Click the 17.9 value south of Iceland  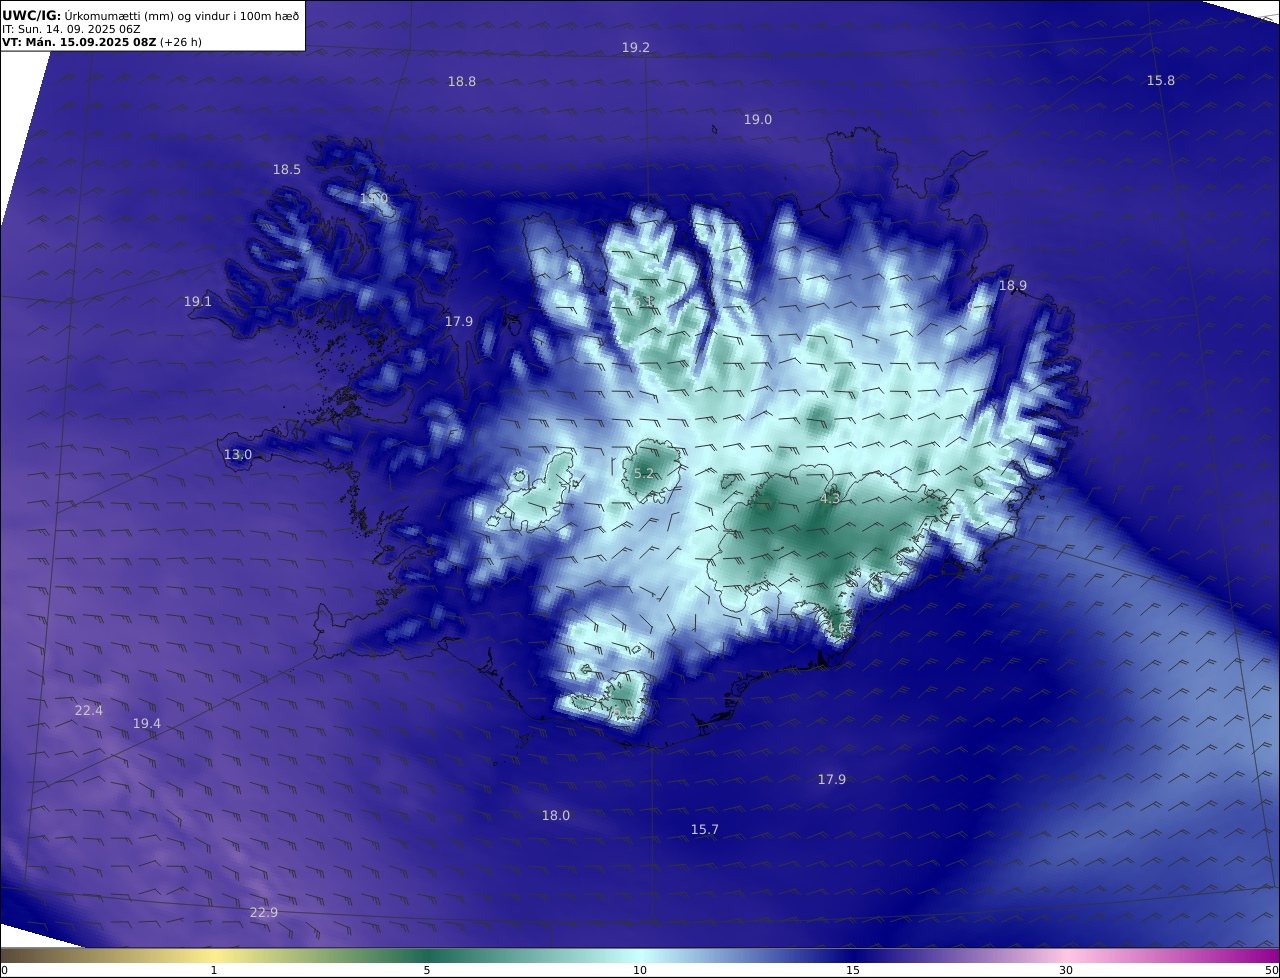(832, 779)
